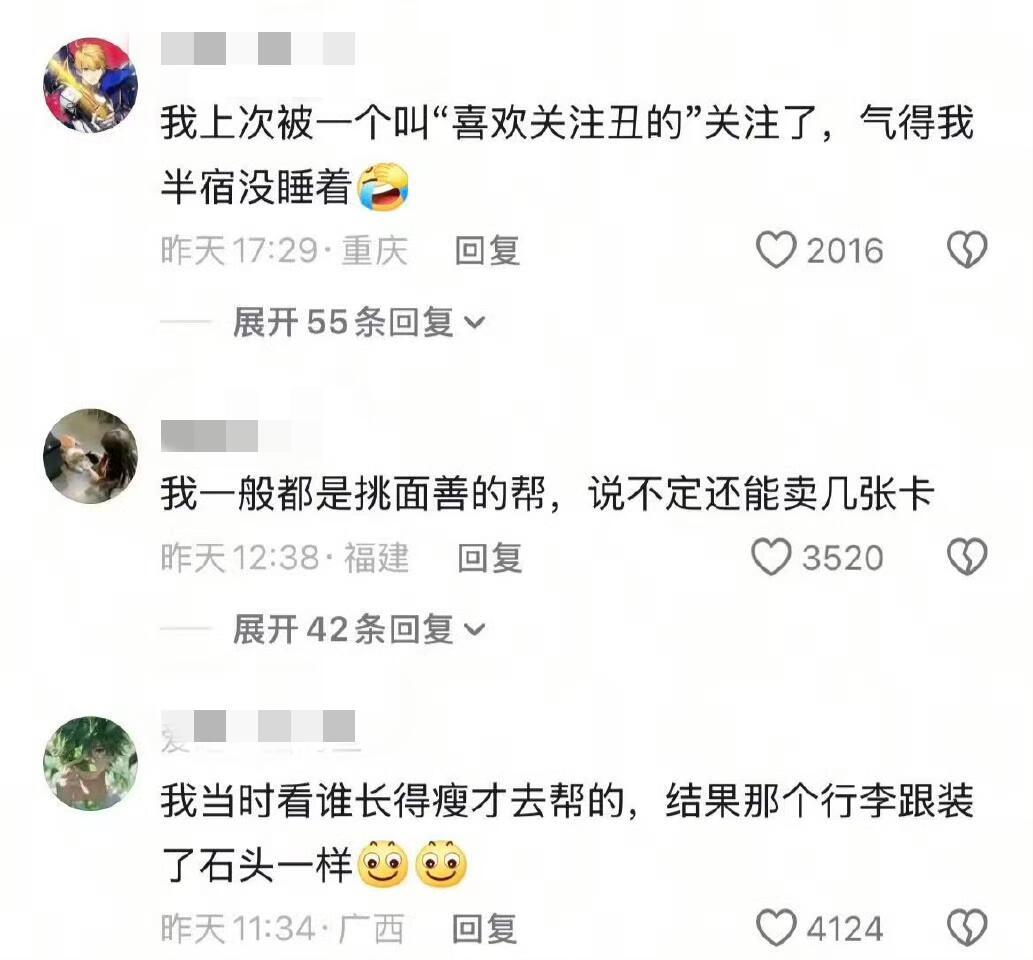
Task: Dislike the Guangxi comment with broken heart
Action: (966, 928)
